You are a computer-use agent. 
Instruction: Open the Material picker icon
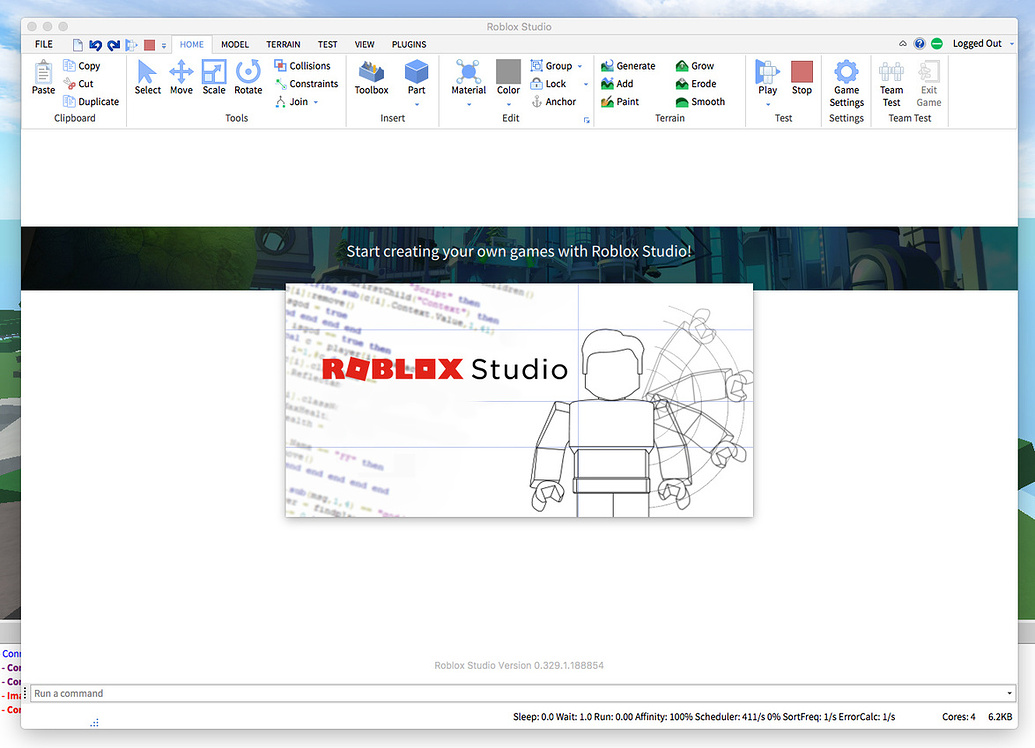tap(468, 71)
